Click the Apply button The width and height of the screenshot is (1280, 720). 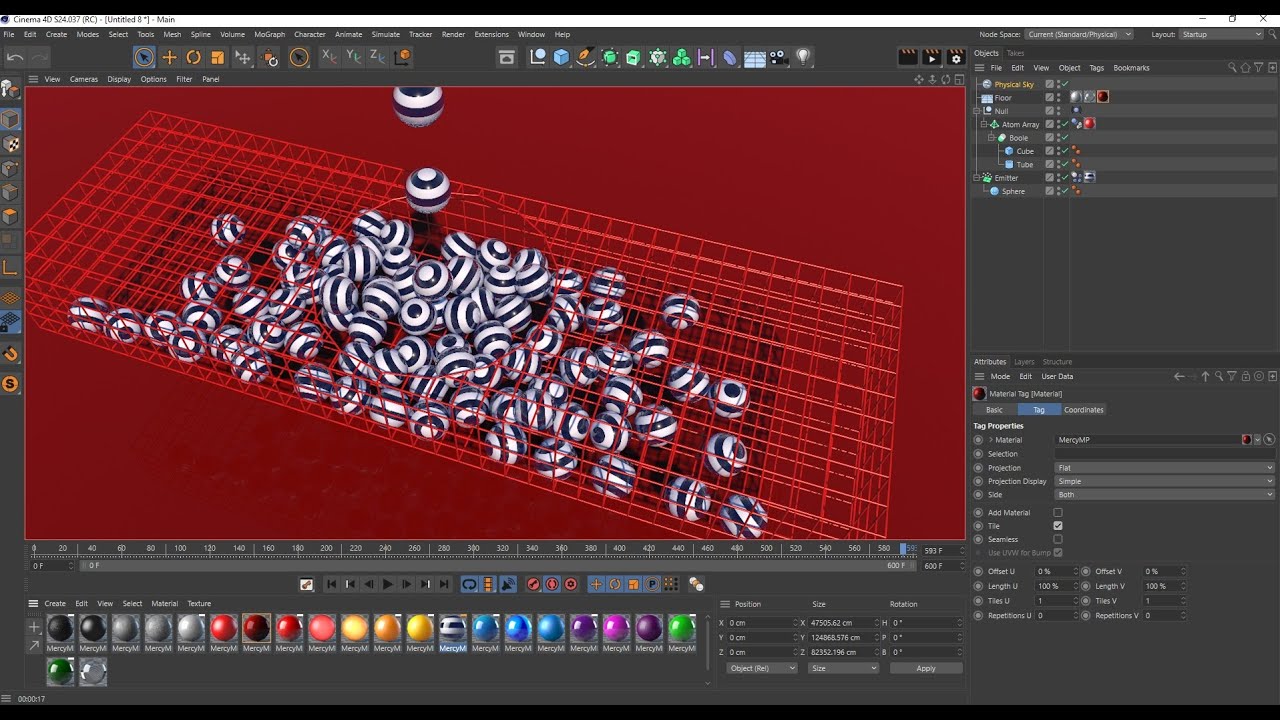pos(926,668)
